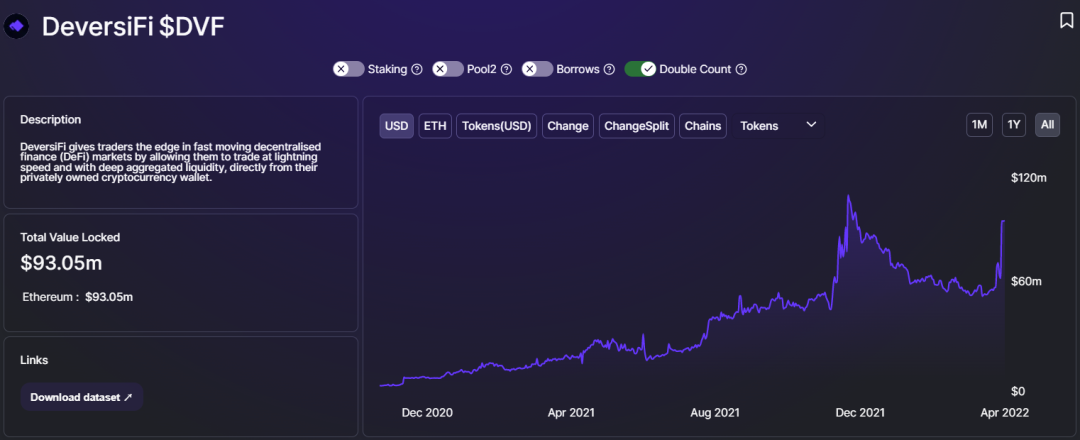Image resolution: width=1080 pixels, height=440 pixels.
Task: Open the Staking help question icon
Action: (x=417, y=69)
